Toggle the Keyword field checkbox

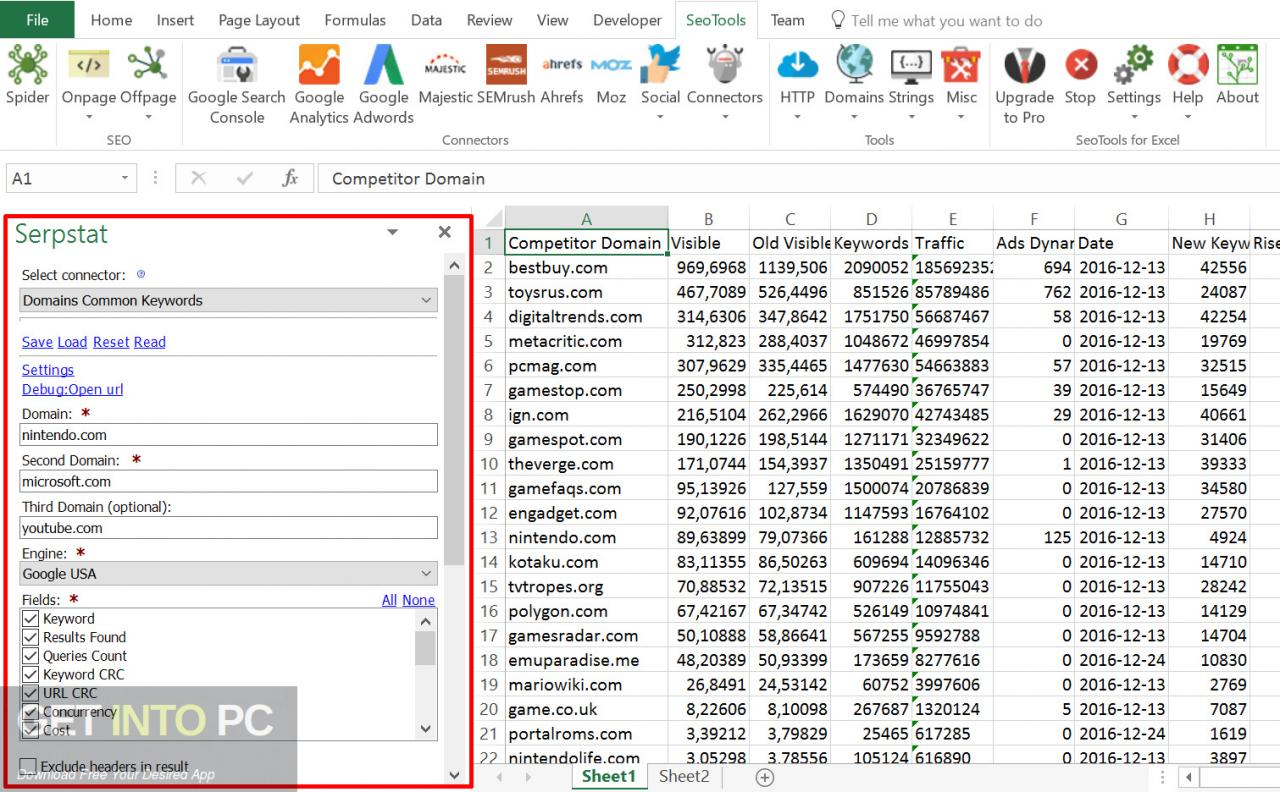point(30,619)
